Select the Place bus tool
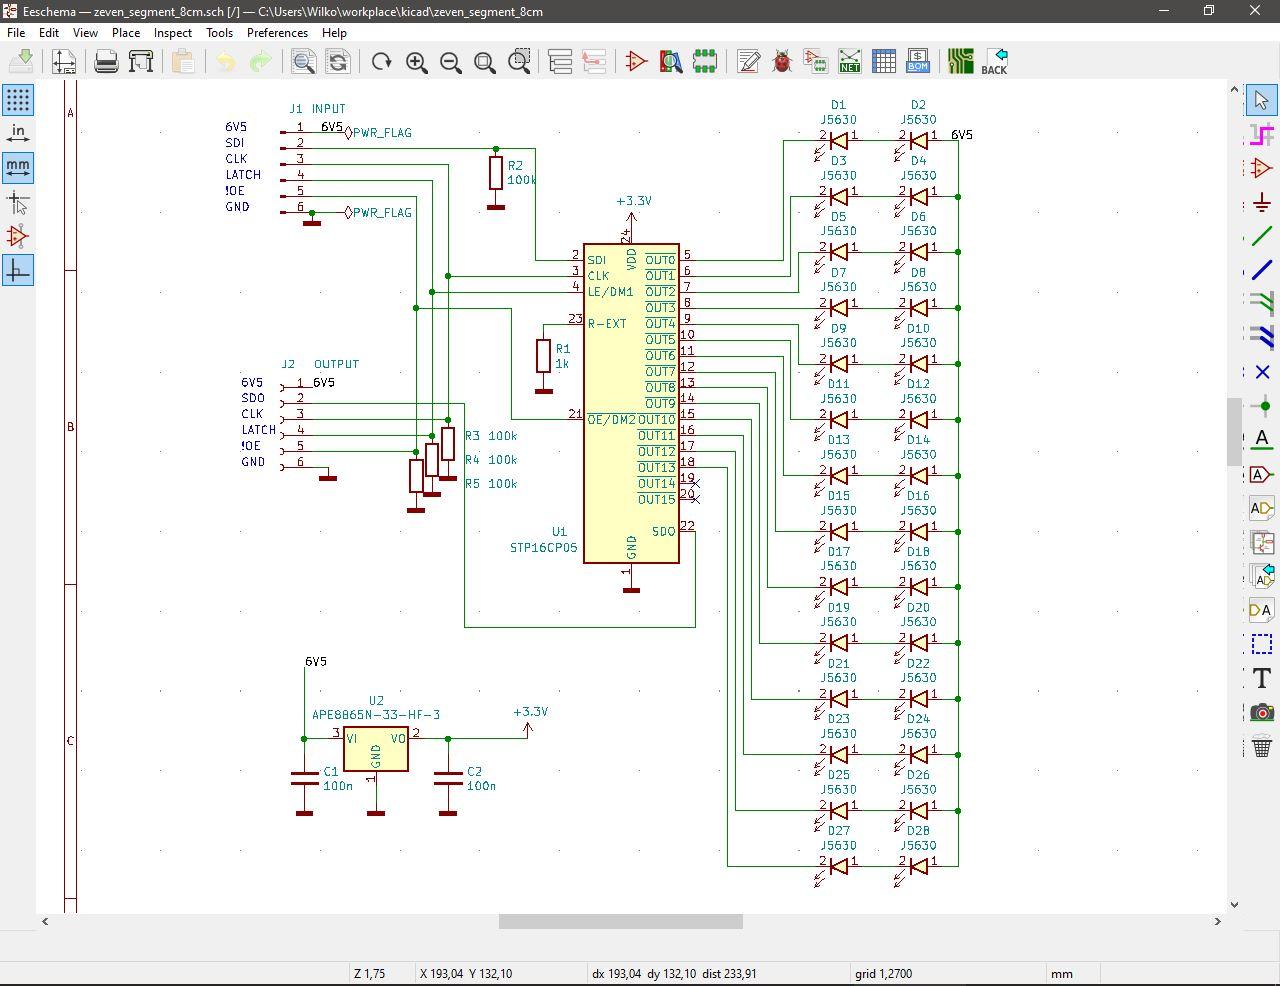This screenshot has width=1280, height=986. [x=1261, y=270]
